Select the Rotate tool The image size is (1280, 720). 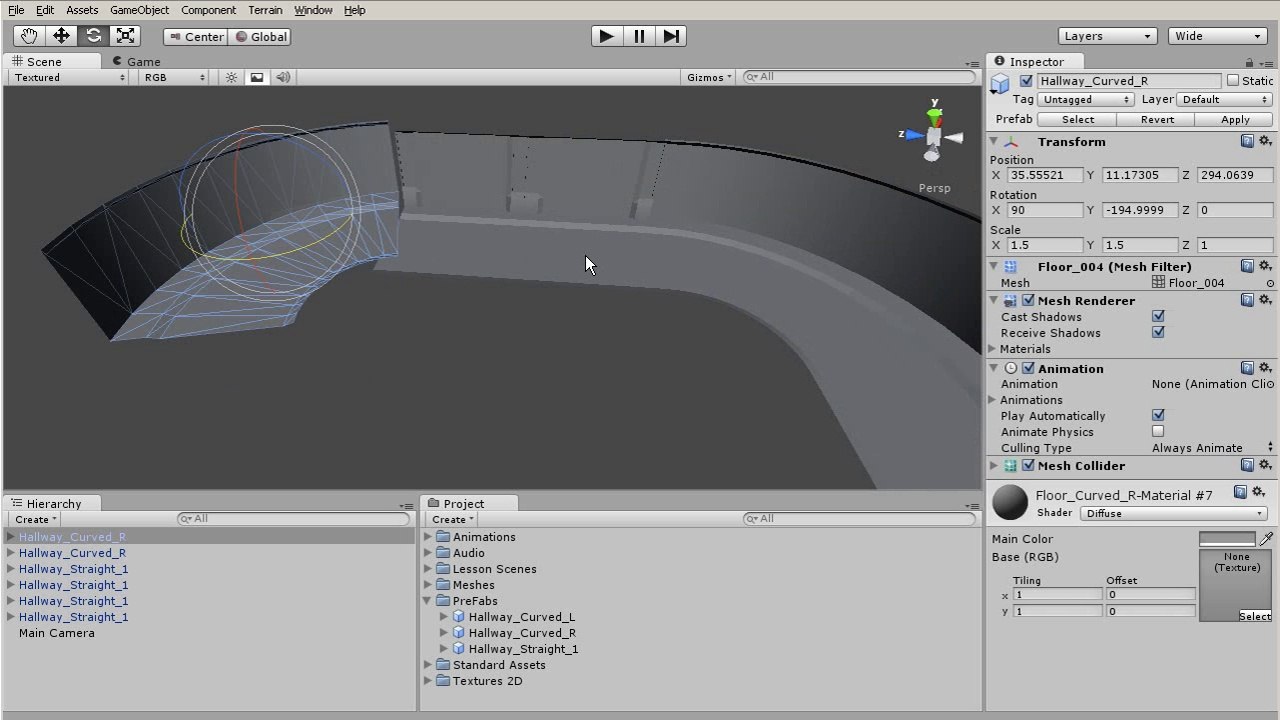(x=93, y=36)
